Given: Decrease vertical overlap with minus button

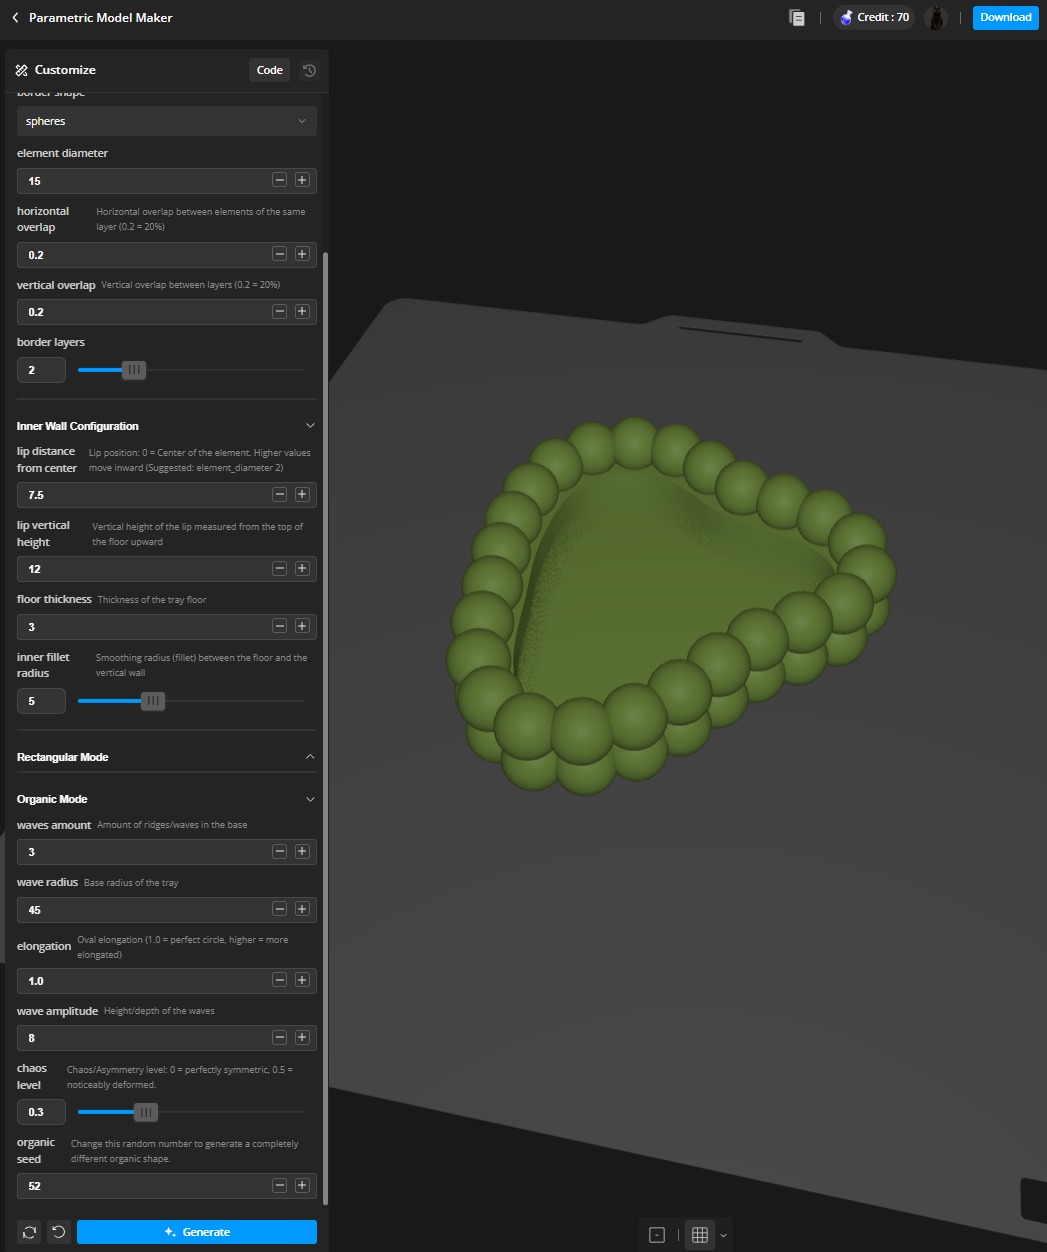Looking at the screenshot, I should click(x=280, y=312).
